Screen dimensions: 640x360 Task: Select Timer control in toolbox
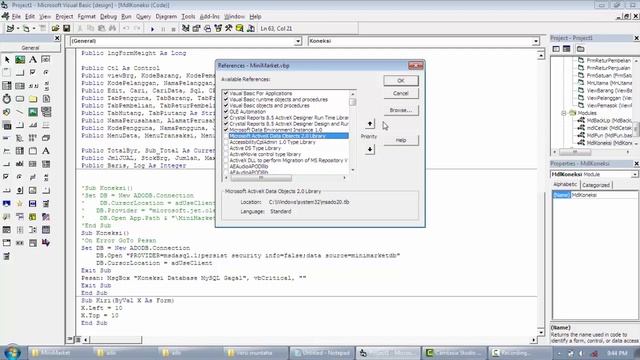(7, 99)
